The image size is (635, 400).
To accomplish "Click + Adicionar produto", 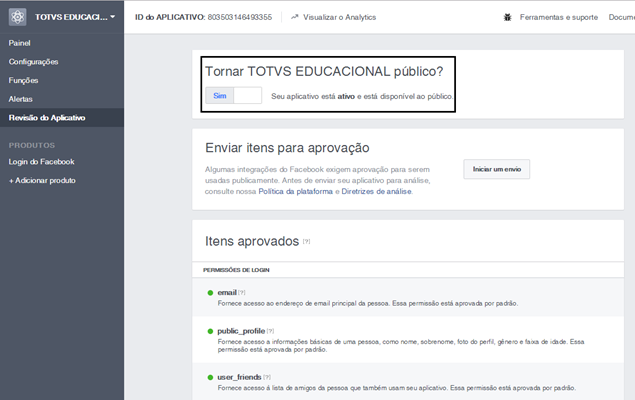I will [x=42, y=180].
